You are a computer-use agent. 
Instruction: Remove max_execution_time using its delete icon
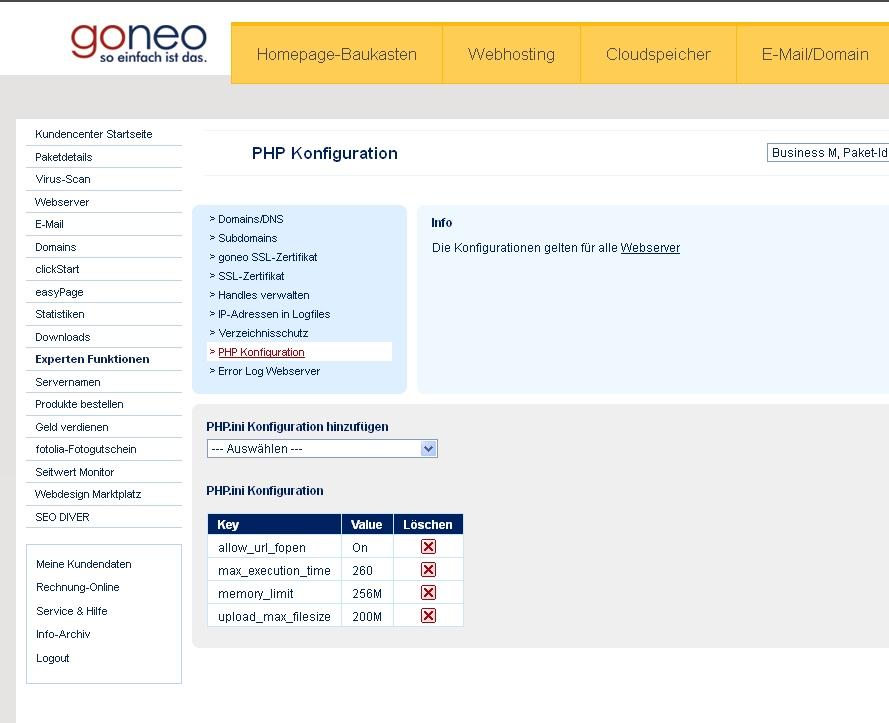(x=428, y=569)
